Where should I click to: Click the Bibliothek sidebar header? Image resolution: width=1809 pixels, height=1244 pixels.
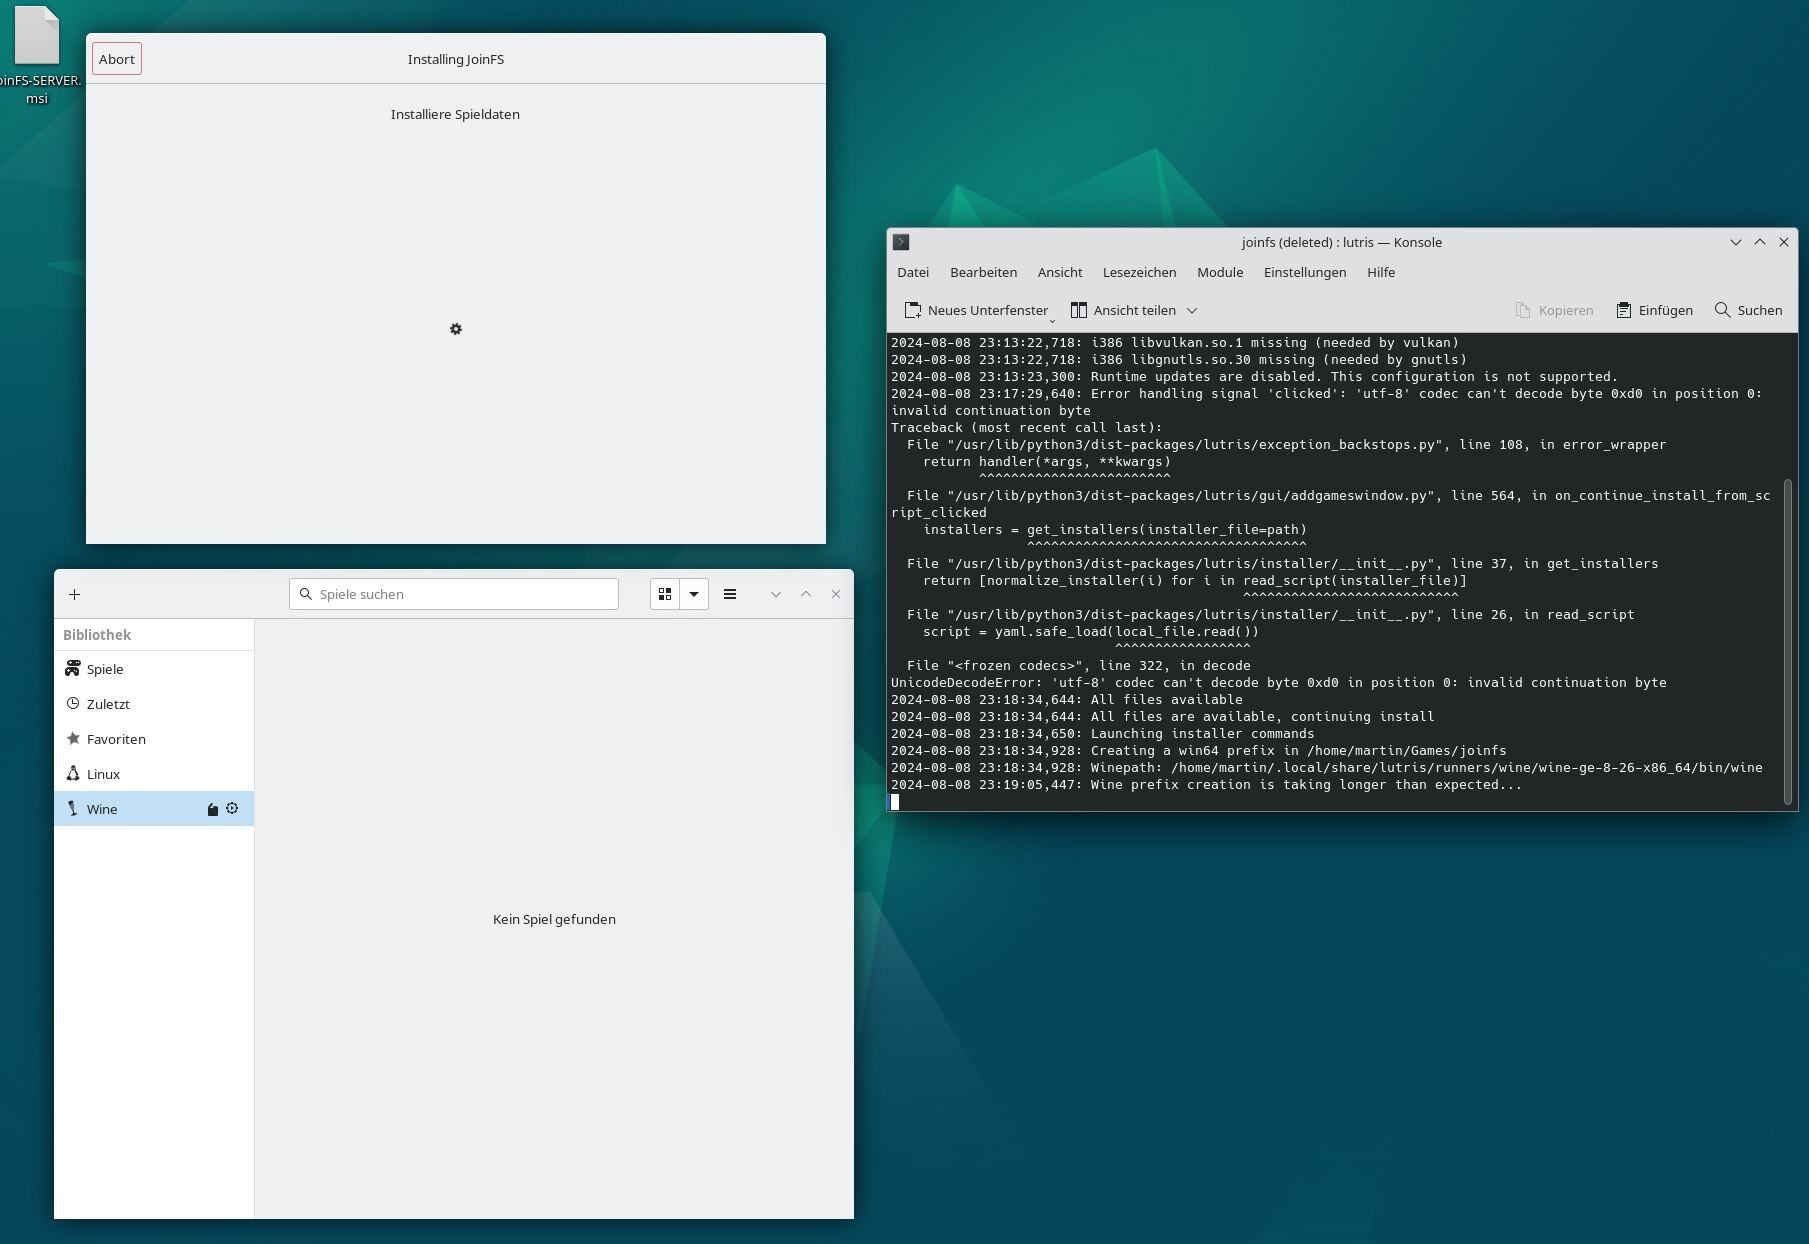pos(97,635)
